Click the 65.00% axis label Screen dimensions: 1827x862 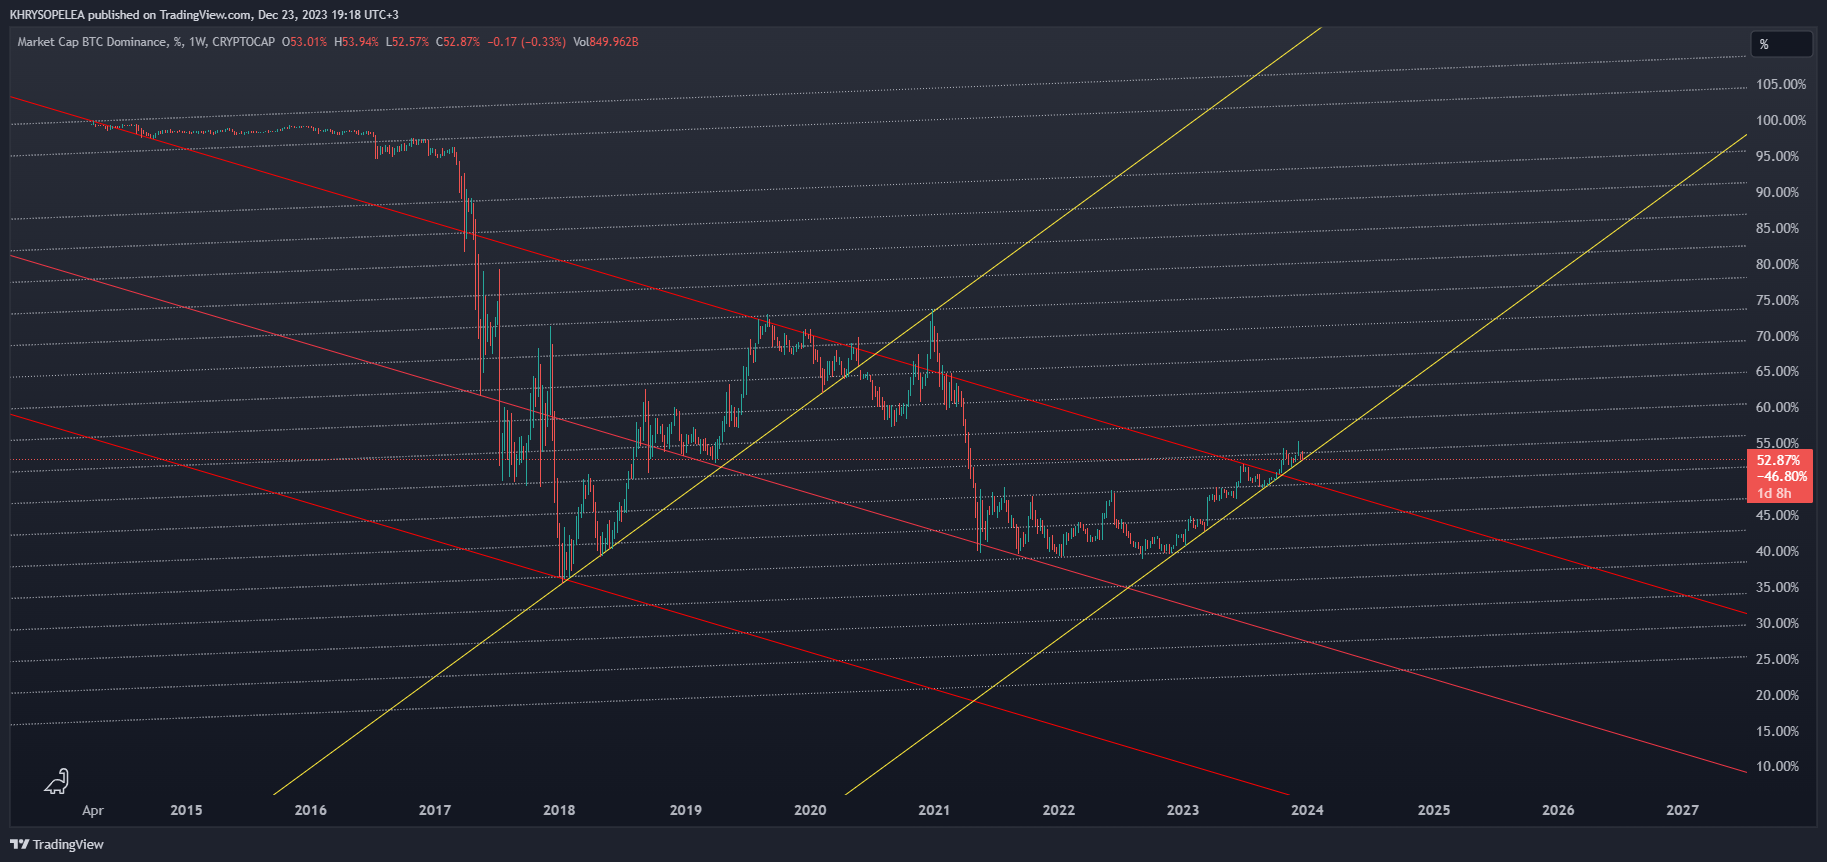[1777, 371]
